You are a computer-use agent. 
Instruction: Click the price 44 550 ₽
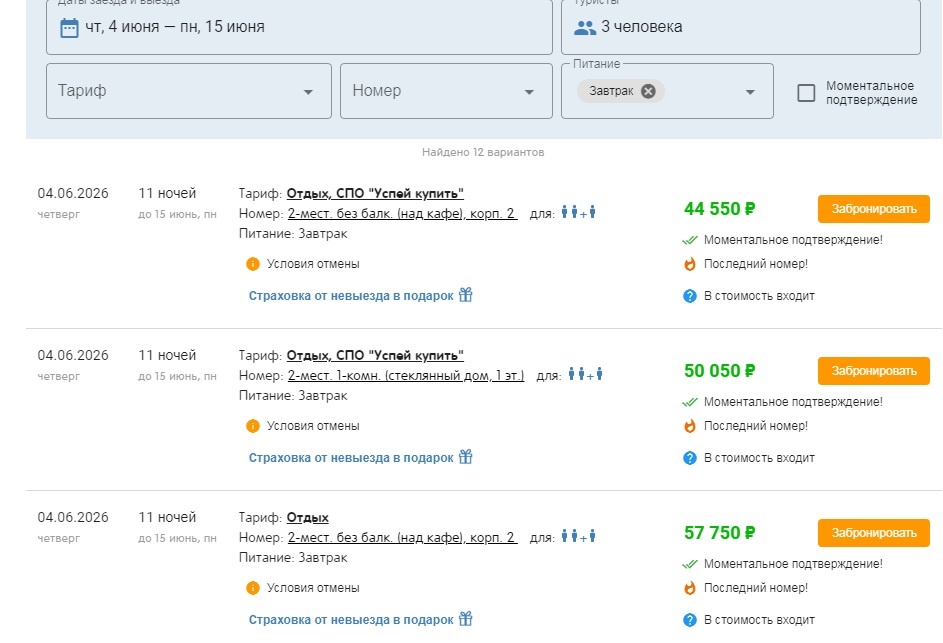(719, 209)
